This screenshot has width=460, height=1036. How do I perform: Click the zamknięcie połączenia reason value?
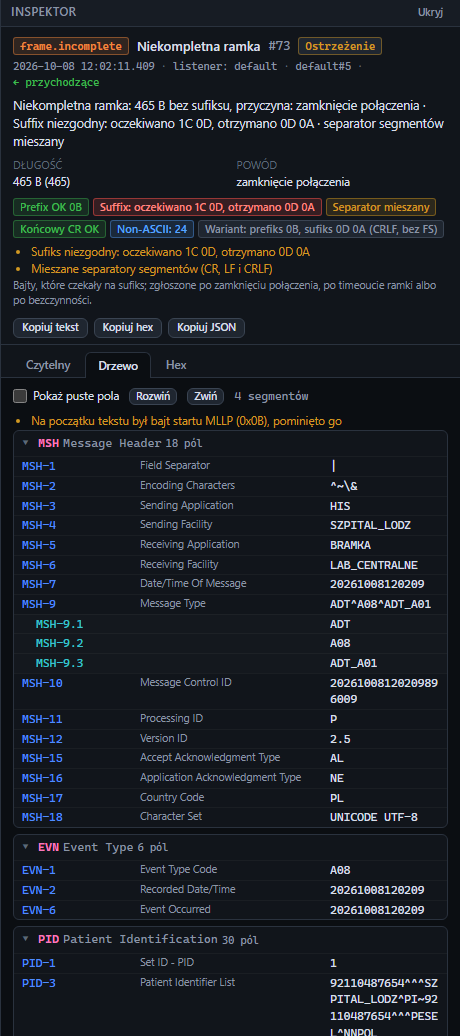(293, 182)
